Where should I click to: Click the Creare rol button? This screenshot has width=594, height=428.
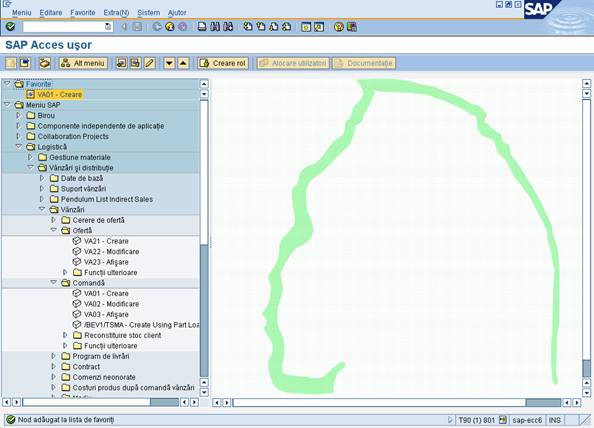coord(223,63)
